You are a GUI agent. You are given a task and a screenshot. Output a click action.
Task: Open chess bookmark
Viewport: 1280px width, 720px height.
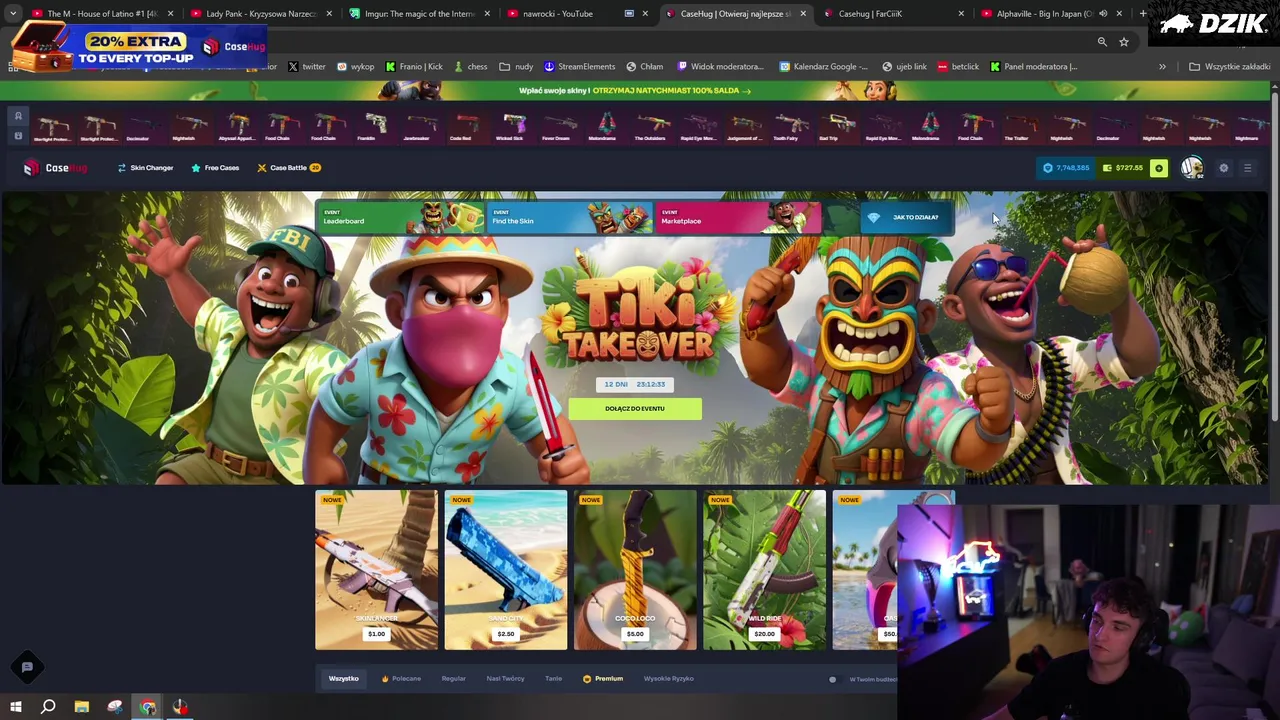point(470,67)
